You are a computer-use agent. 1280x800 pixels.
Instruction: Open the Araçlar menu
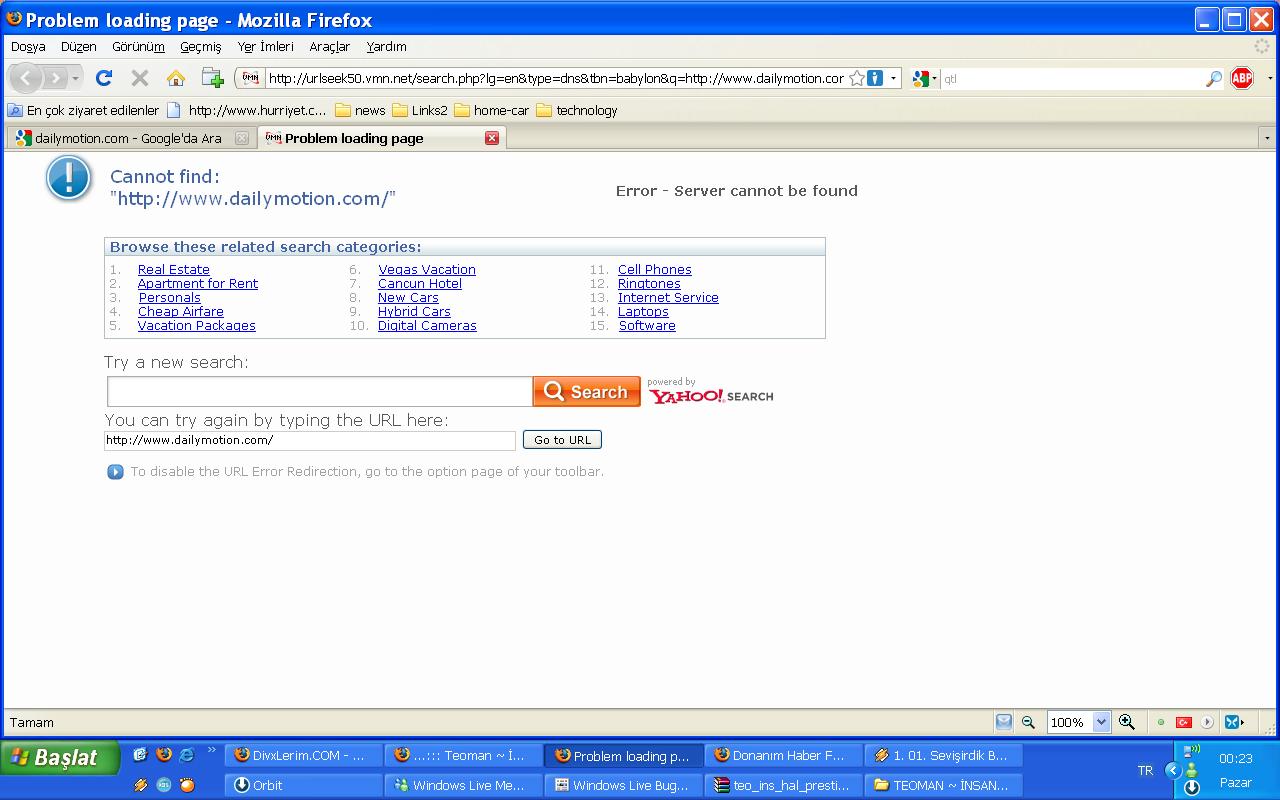(x=330, y=46)
